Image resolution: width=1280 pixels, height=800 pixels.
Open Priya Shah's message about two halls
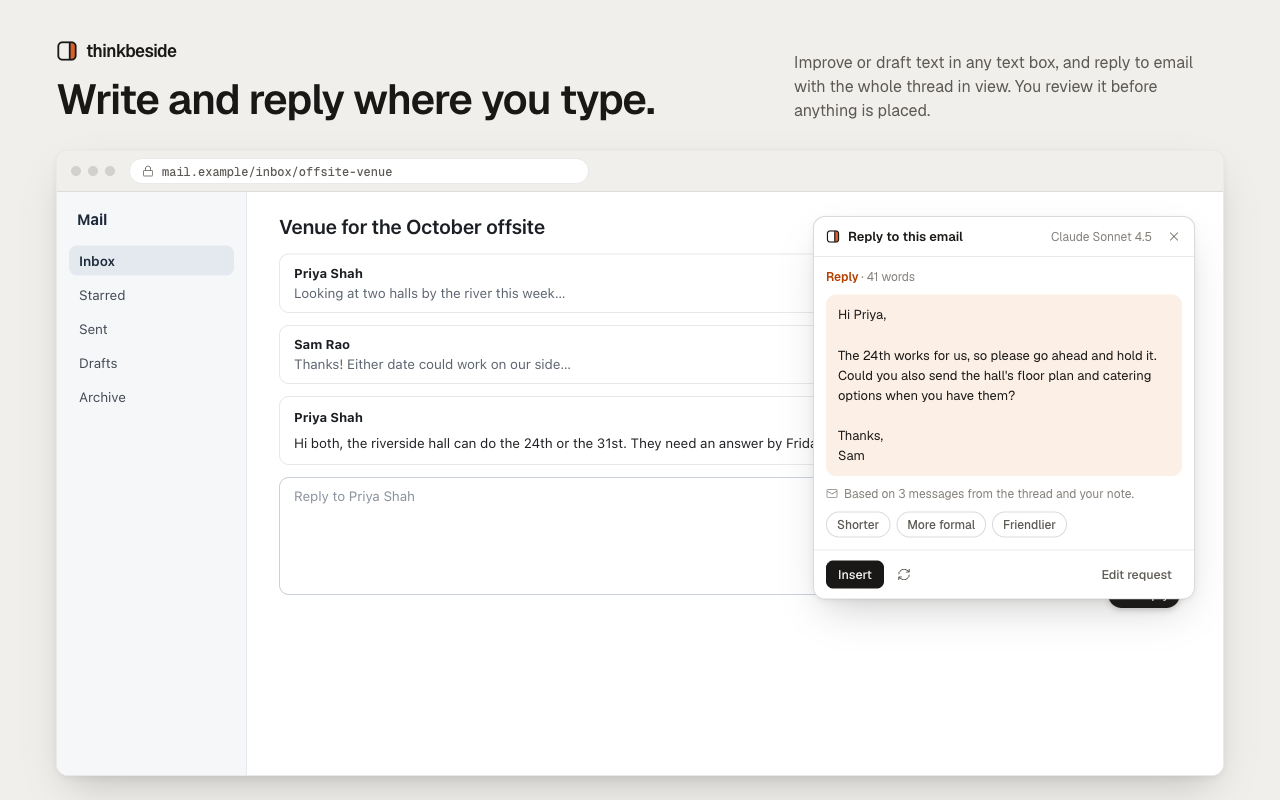[548, 283]
